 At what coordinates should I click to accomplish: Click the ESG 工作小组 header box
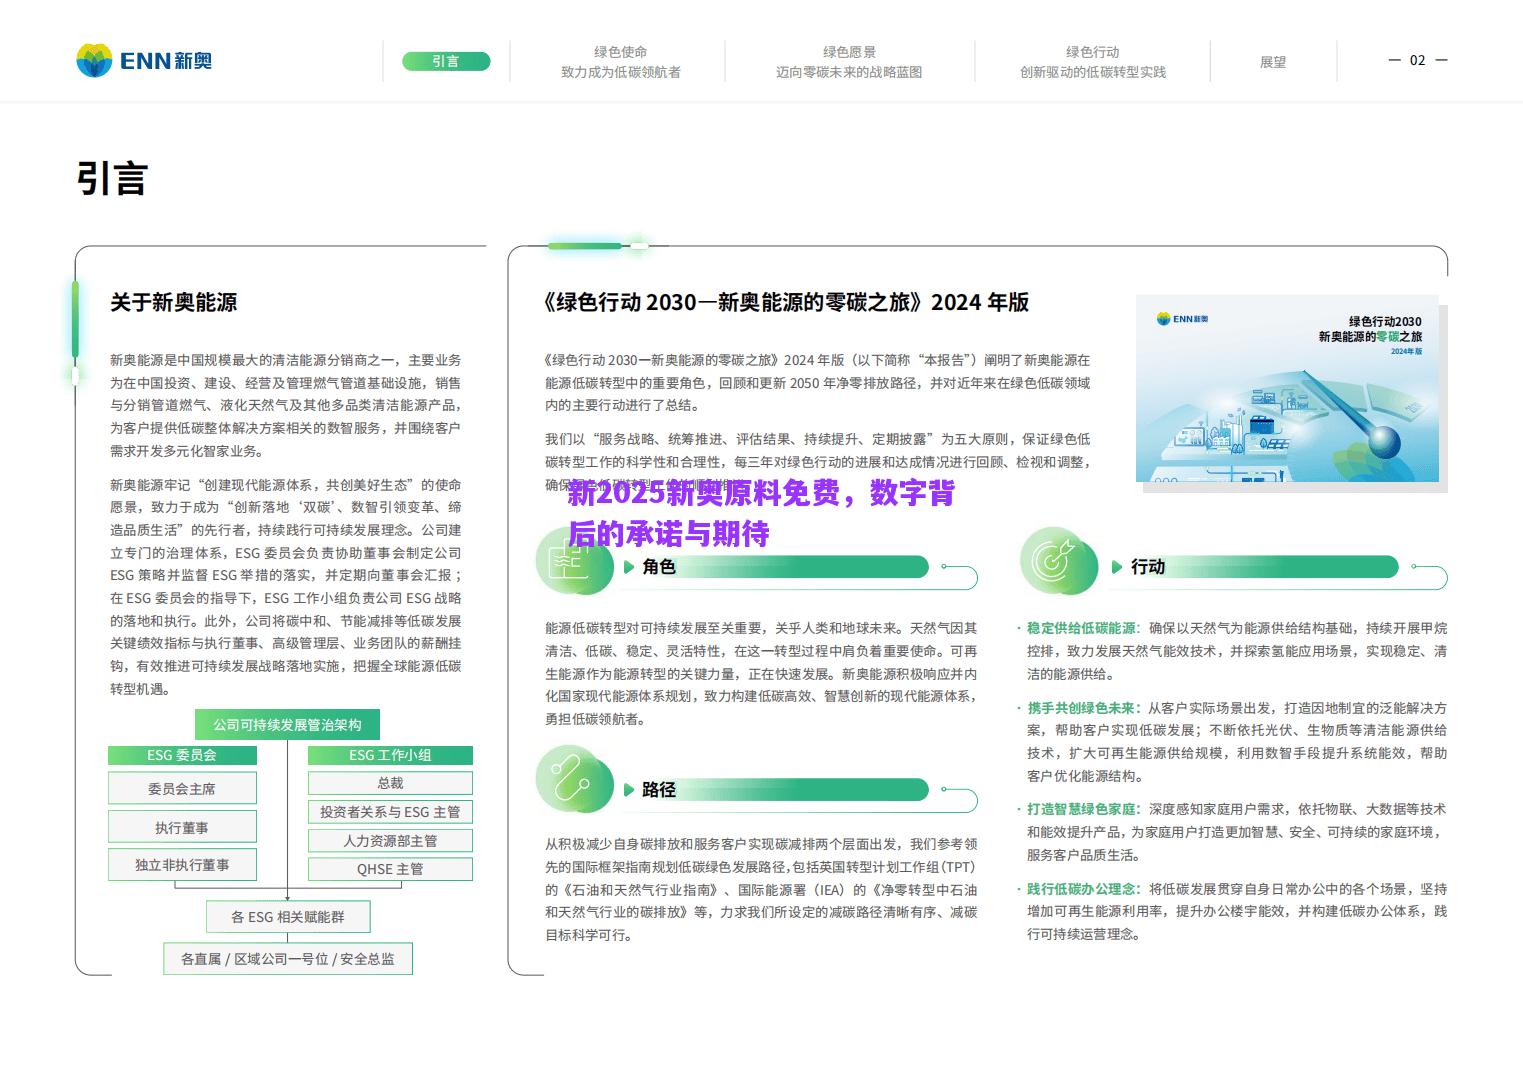[x=390, y=755]
